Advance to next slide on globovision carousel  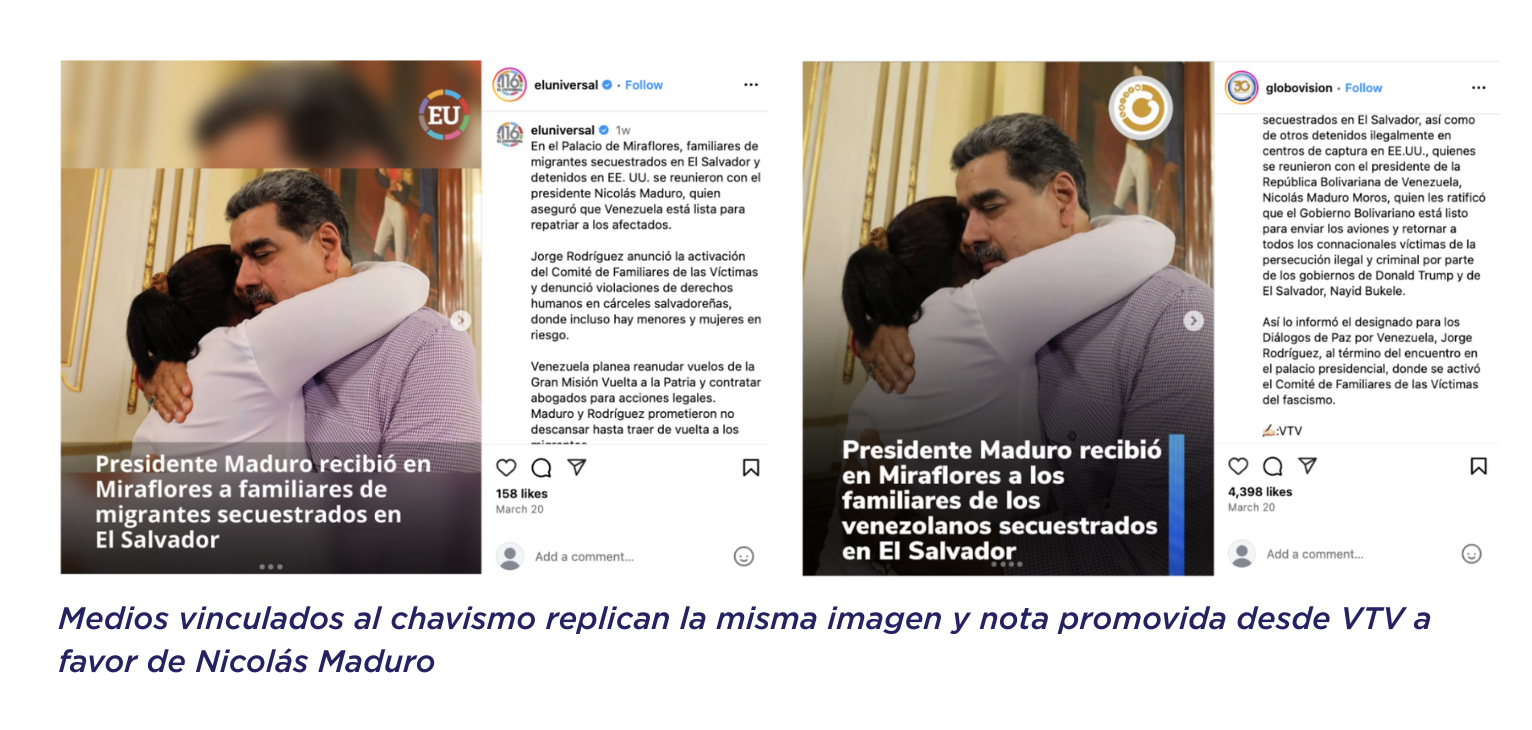tap(1193, 321)
